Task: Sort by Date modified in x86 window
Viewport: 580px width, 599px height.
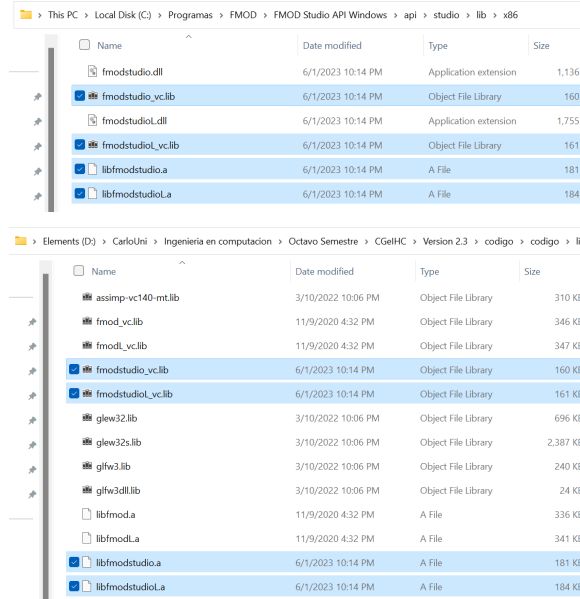Action: pos(332,45)
